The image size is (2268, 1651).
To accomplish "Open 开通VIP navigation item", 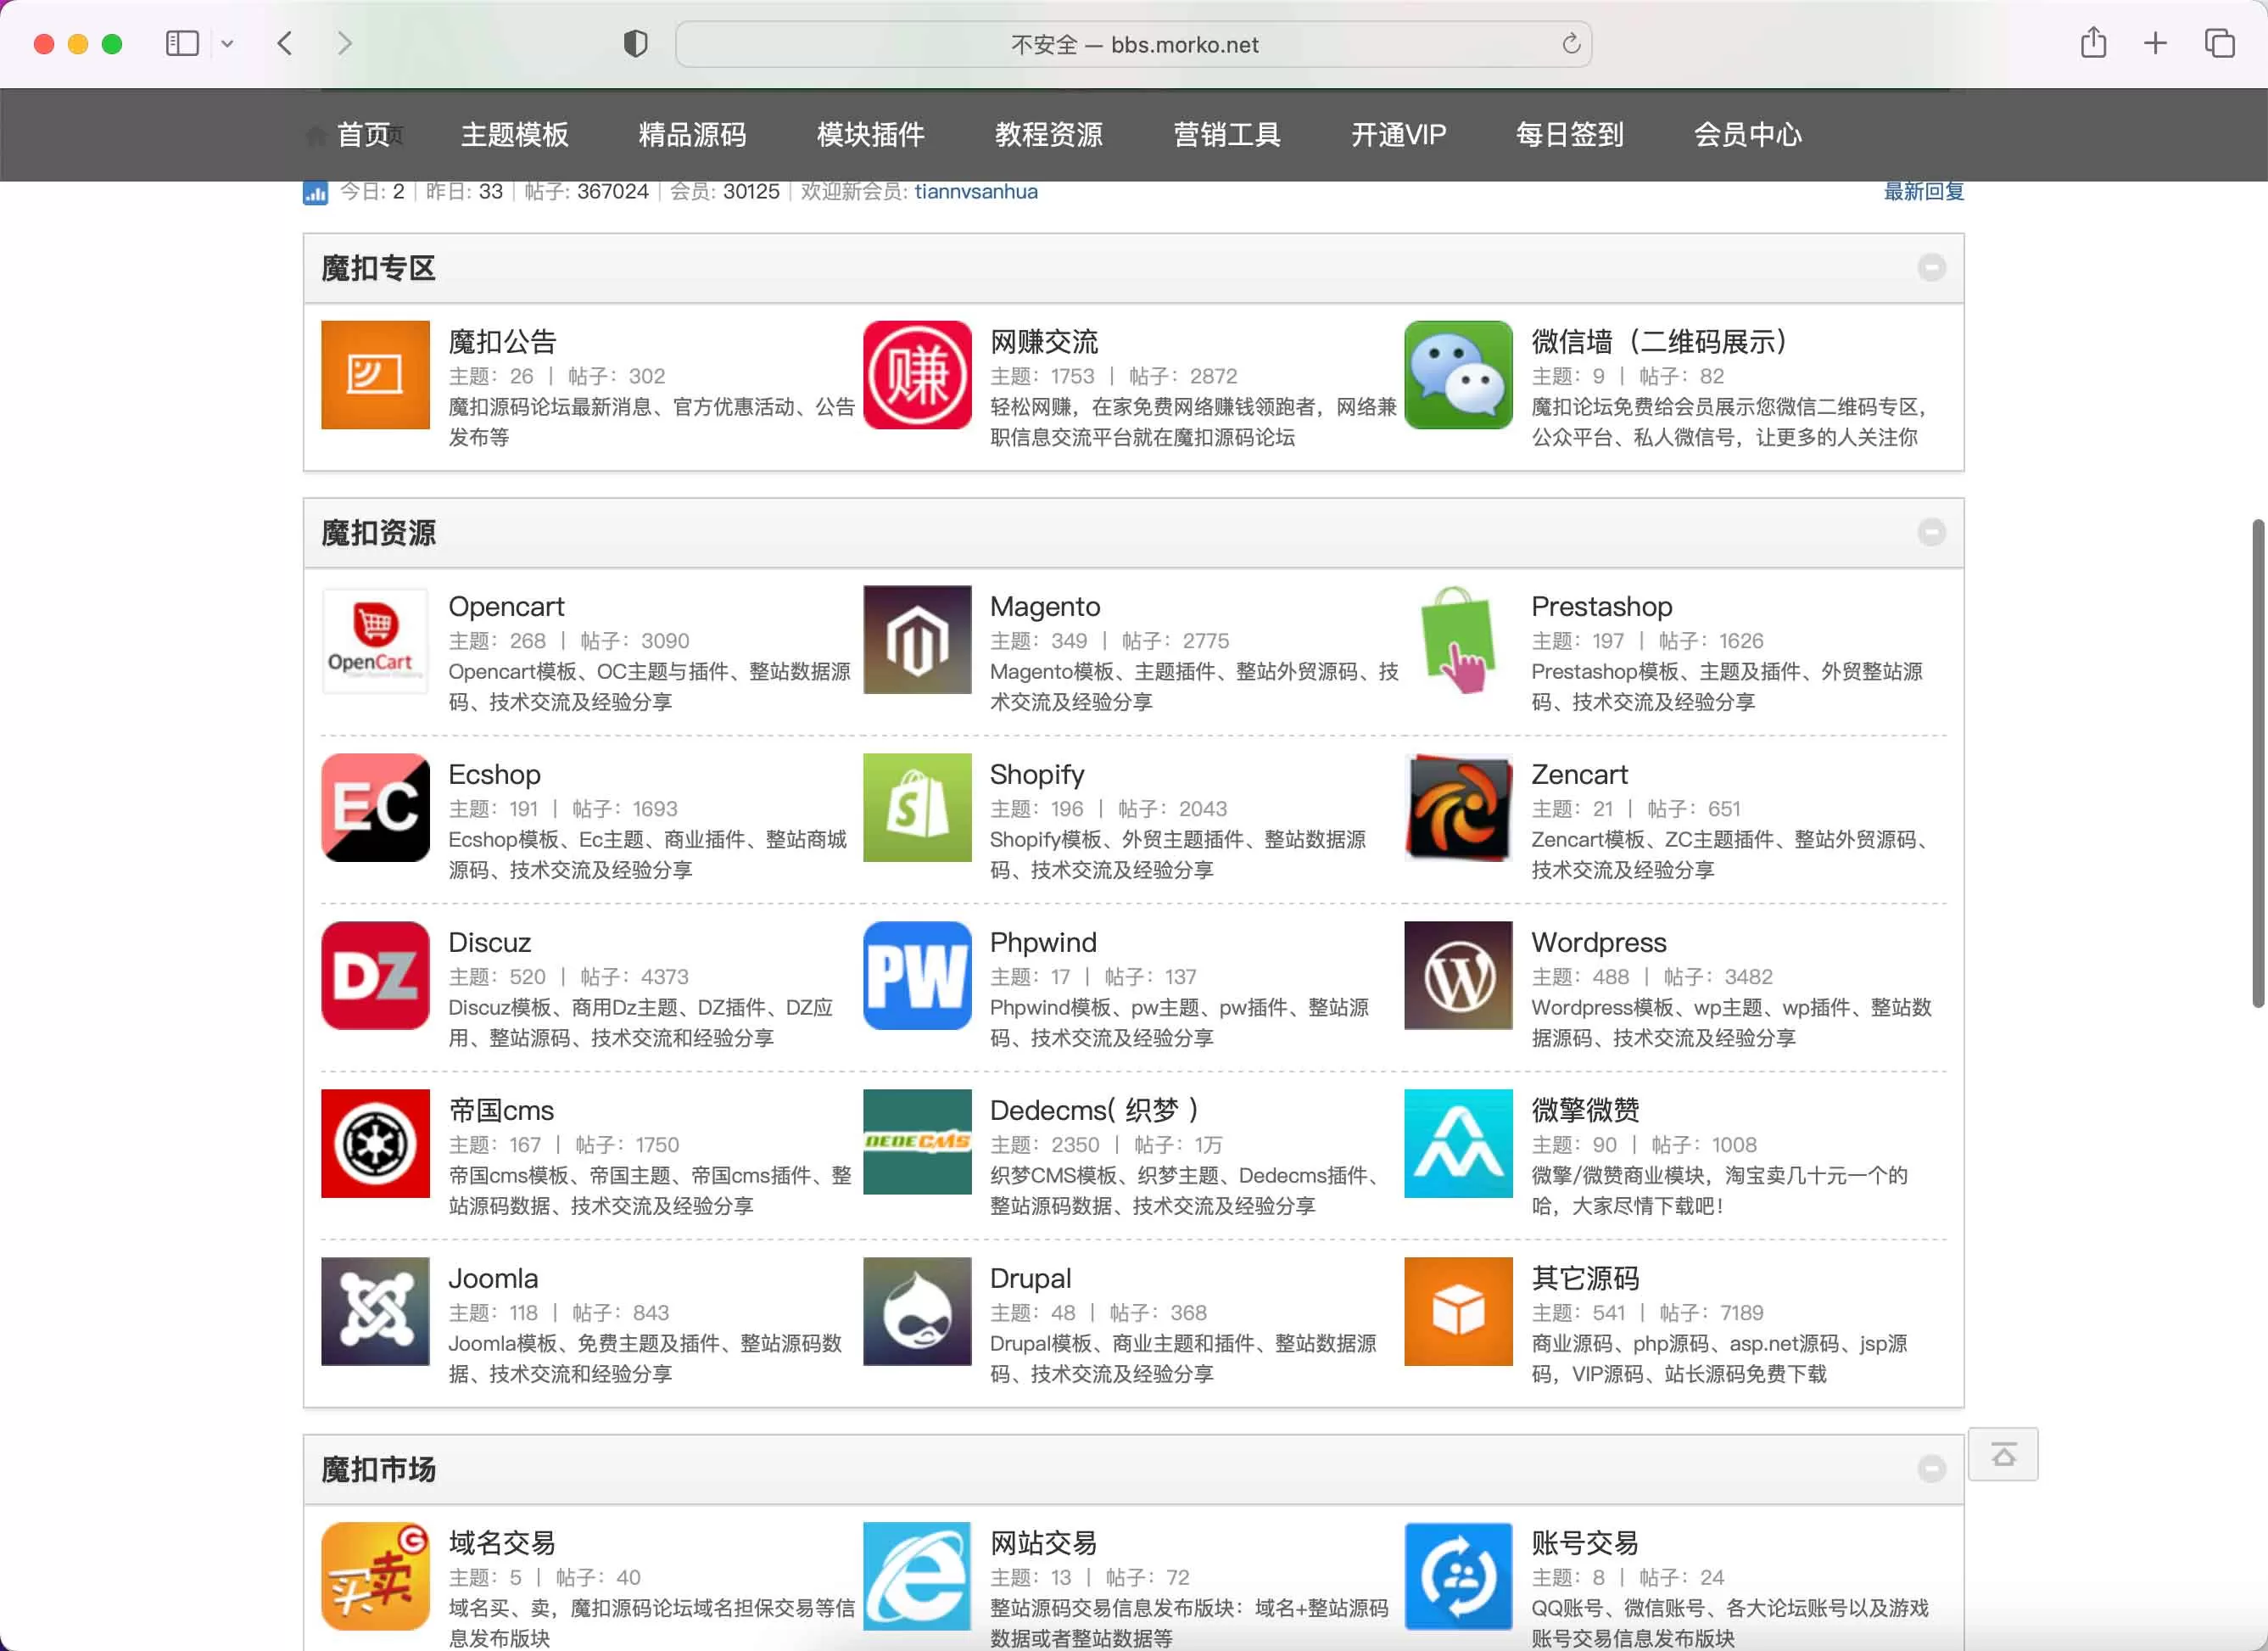I will tap(1398, 134).
